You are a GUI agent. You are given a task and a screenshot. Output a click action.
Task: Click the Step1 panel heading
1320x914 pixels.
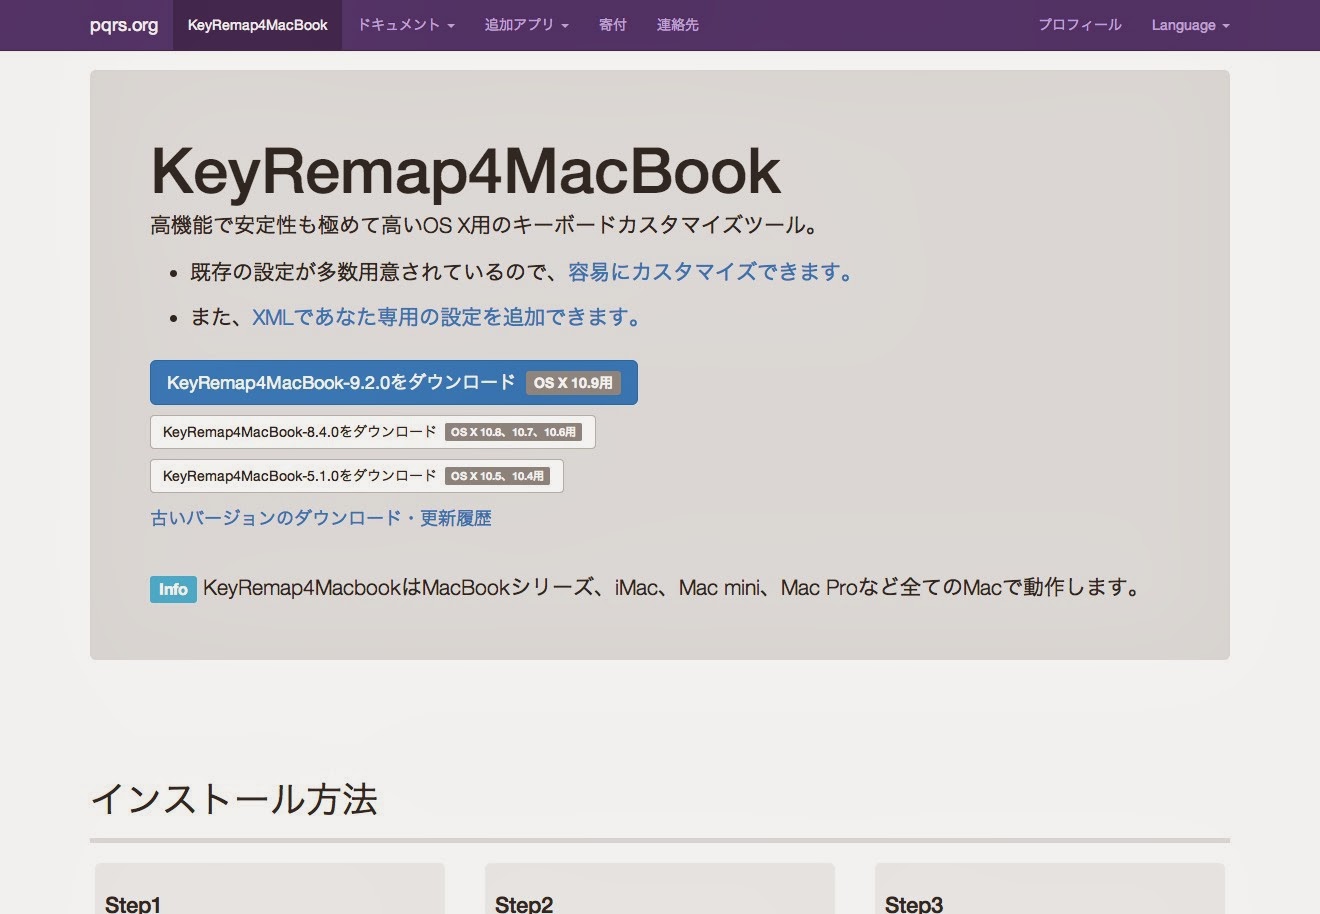133,904
